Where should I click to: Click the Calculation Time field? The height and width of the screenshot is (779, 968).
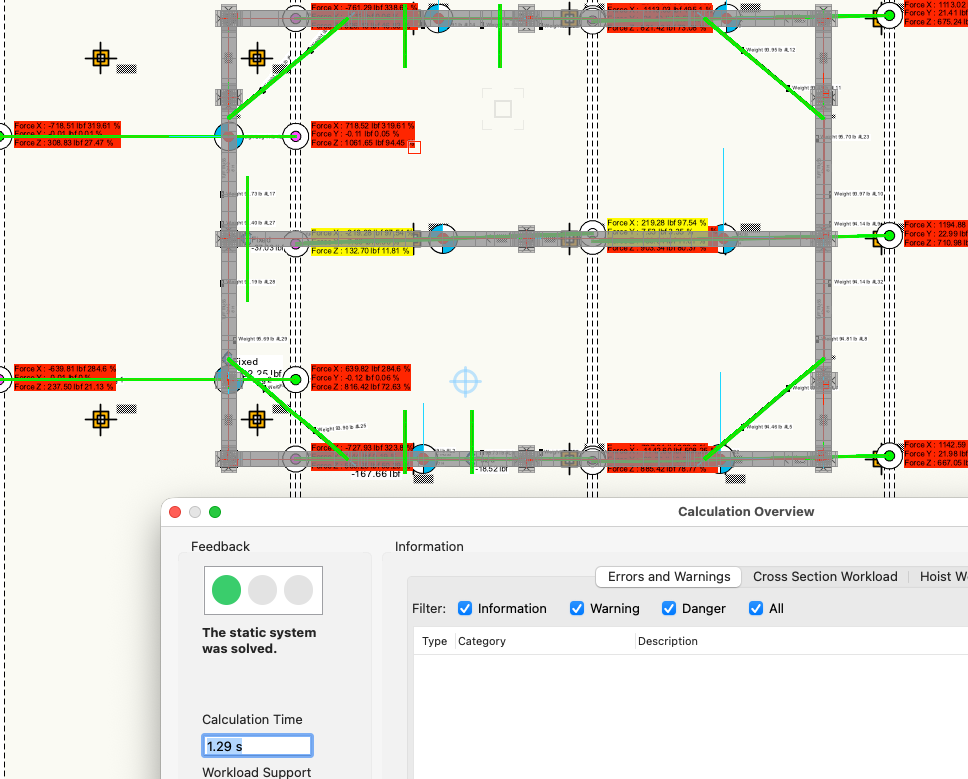click(x=257, y=746)
